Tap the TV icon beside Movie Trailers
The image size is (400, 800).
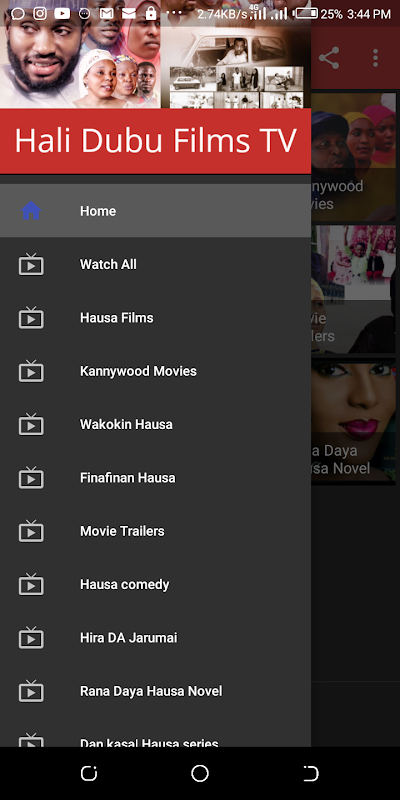click(x=31, y=531)
